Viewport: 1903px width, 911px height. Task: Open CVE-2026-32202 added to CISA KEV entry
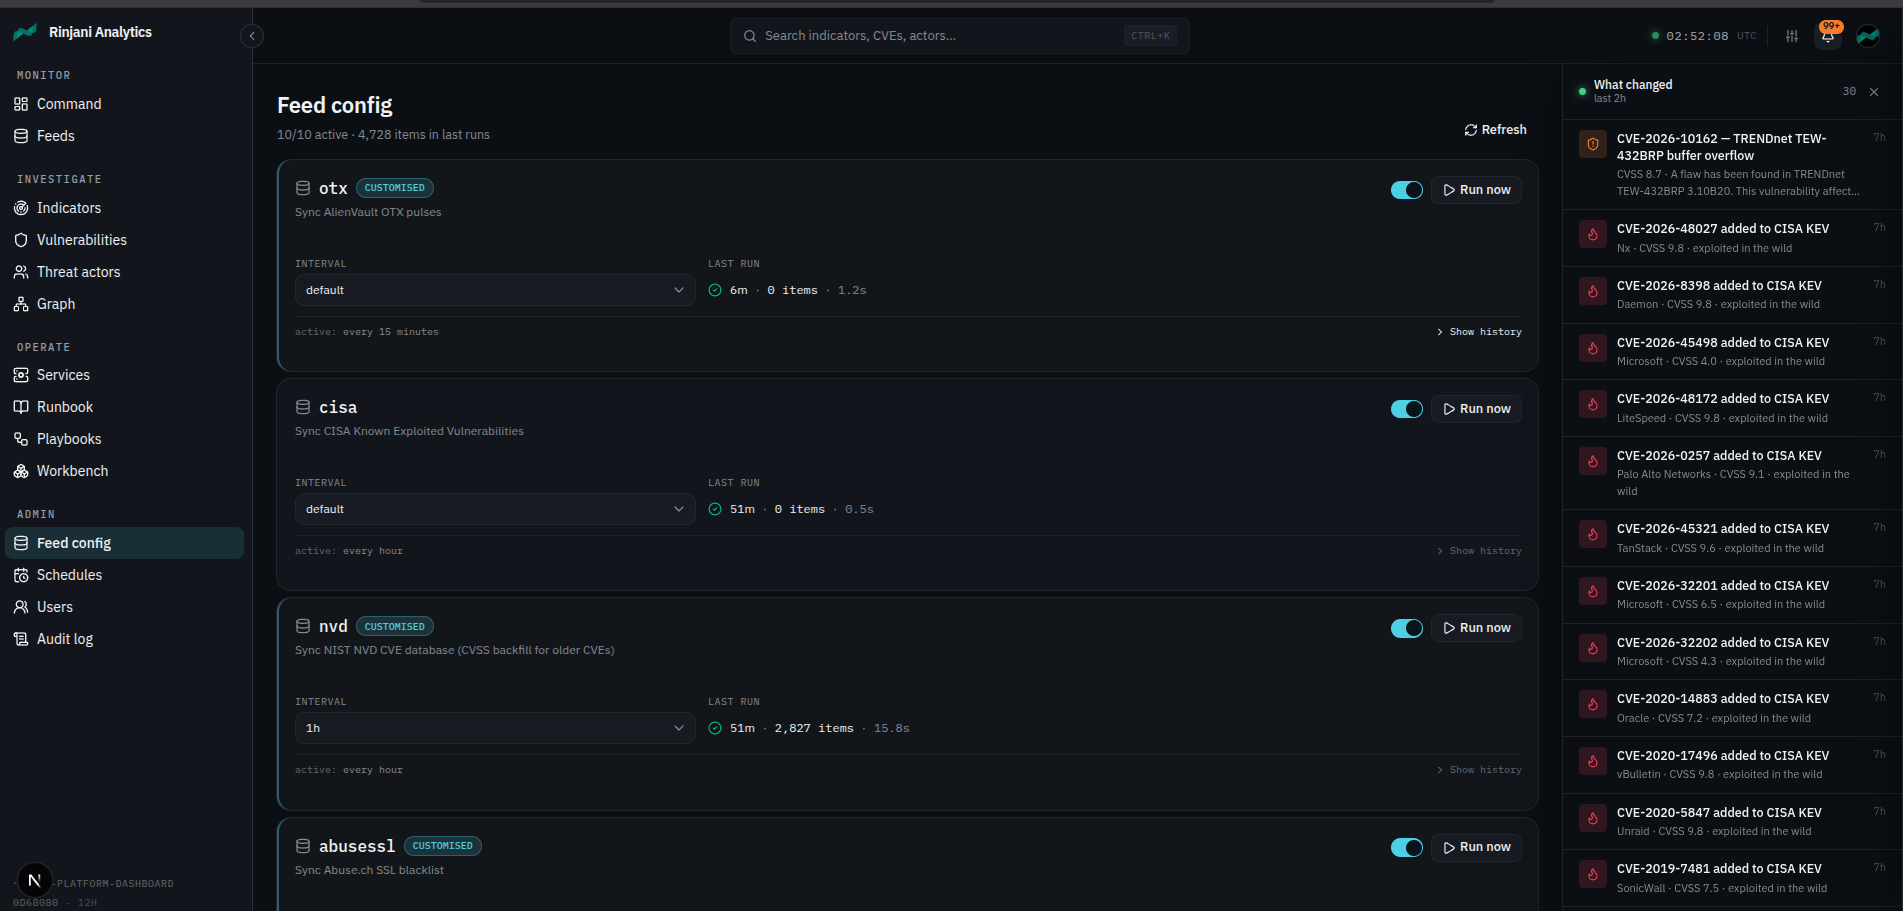point(1732,652)
